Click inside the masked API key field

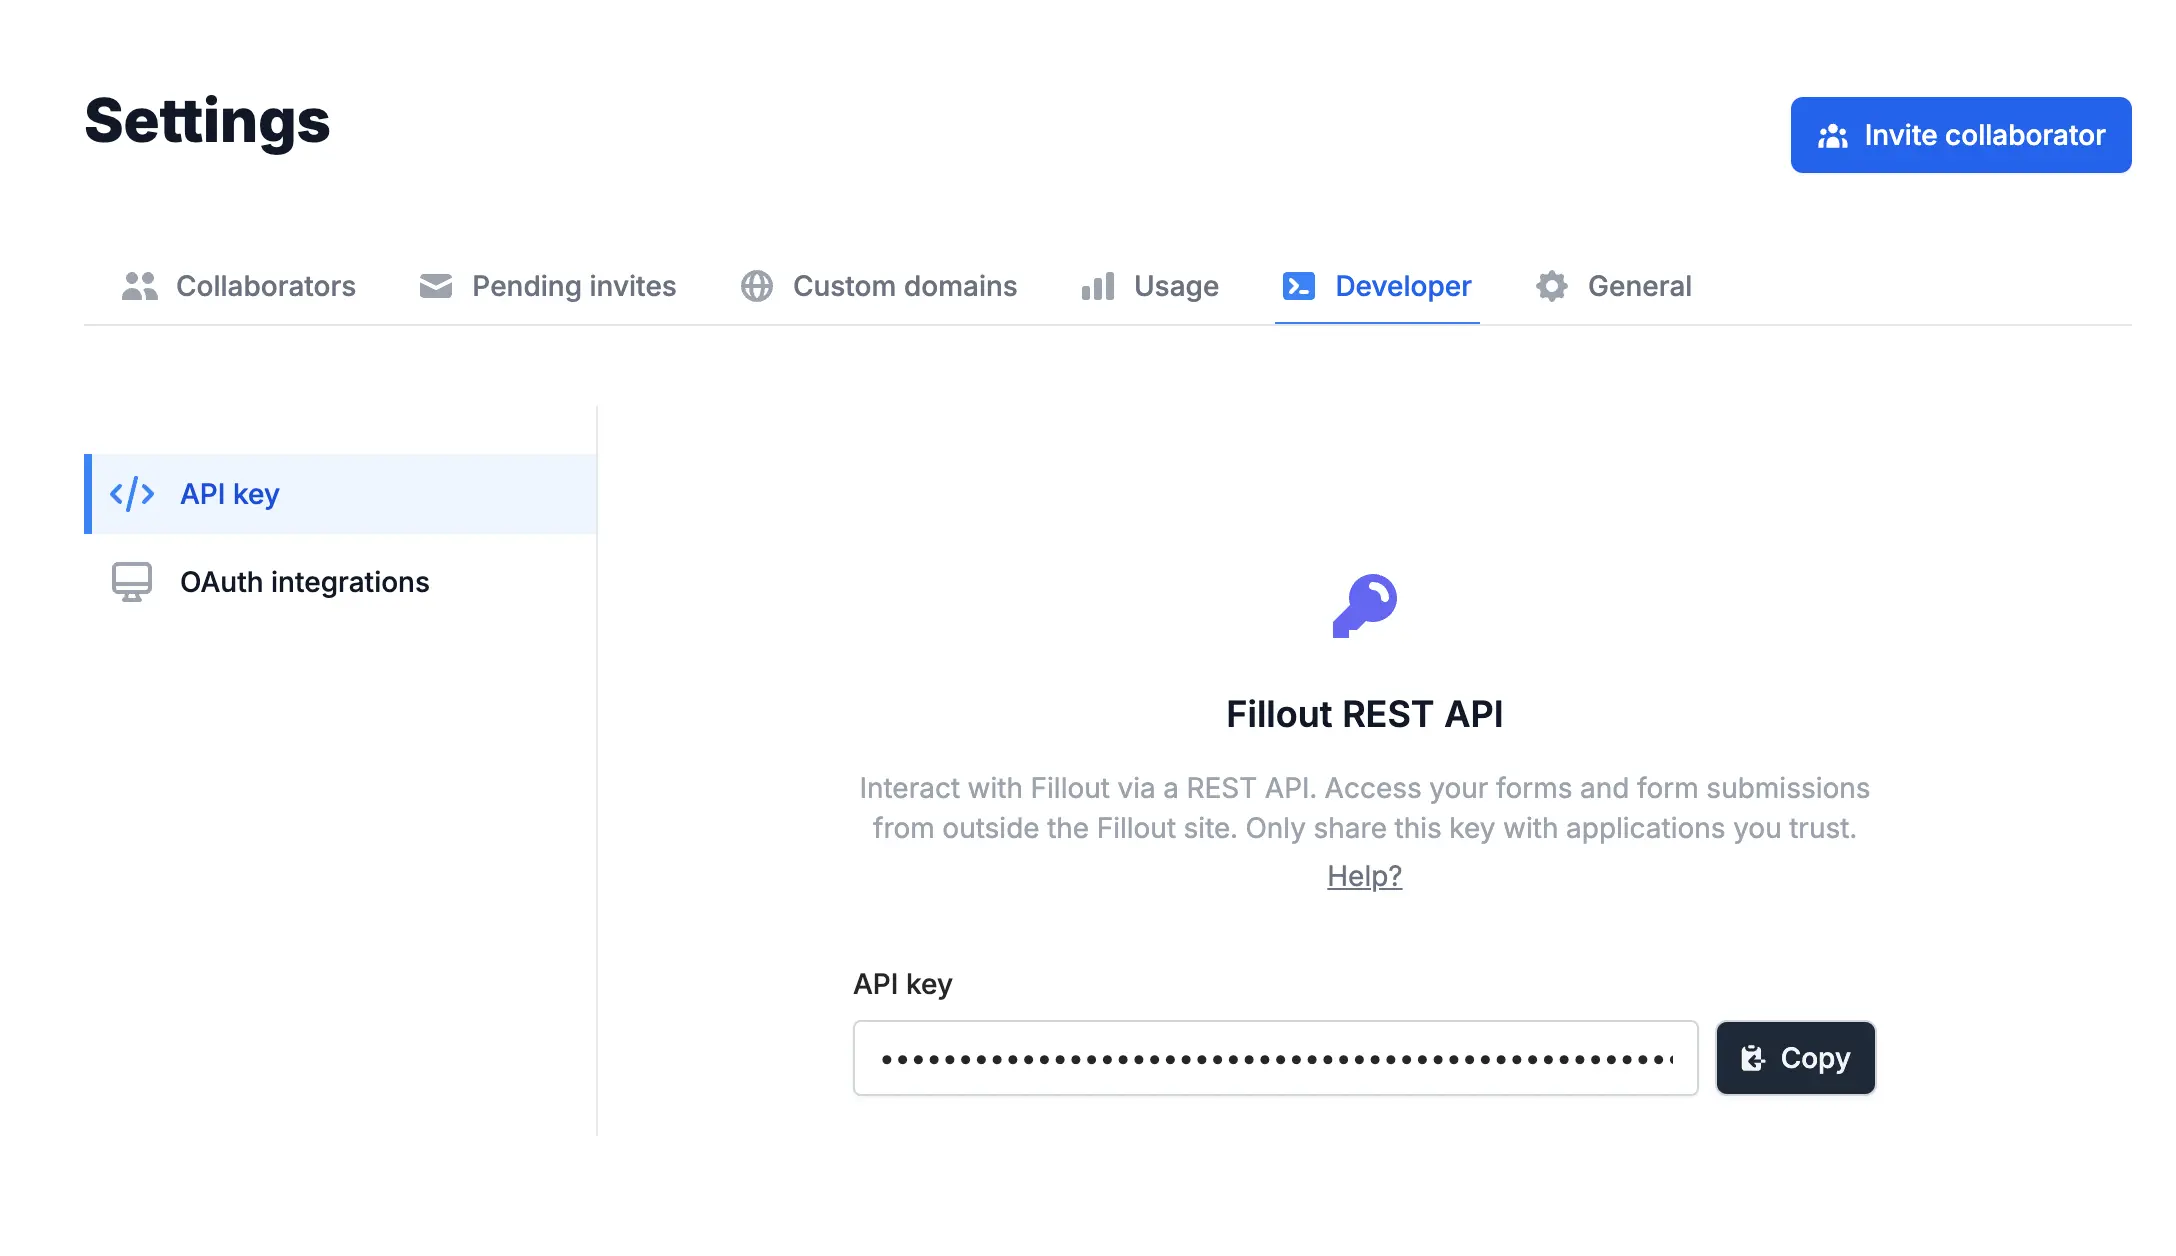[x=1275, y=1057]
